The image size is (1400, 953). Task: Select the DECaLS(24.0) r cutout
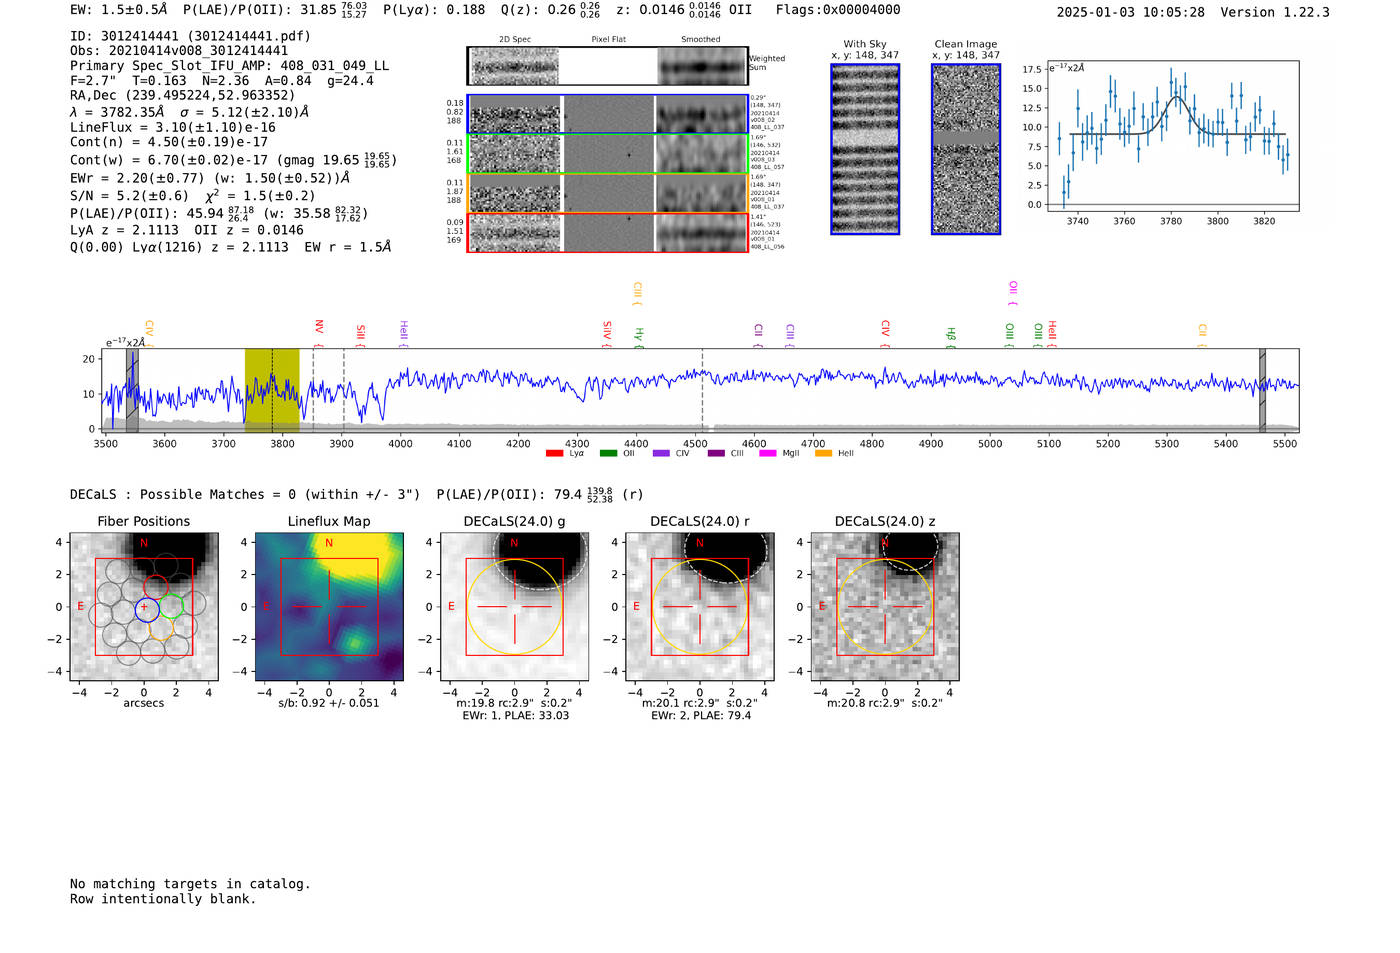(x=700, y=607)
